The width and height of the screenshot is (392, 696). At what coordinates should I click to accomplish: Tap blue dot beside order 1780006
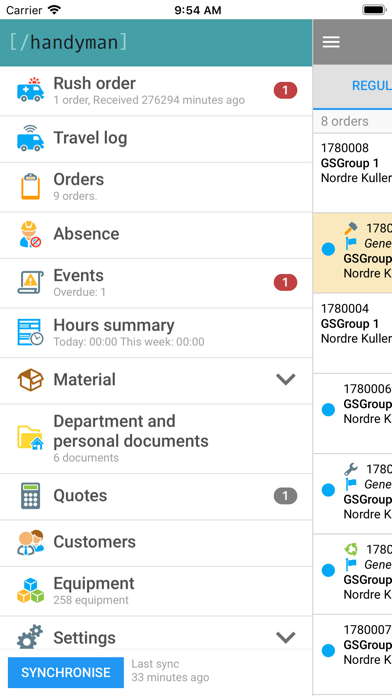(328, 409)
